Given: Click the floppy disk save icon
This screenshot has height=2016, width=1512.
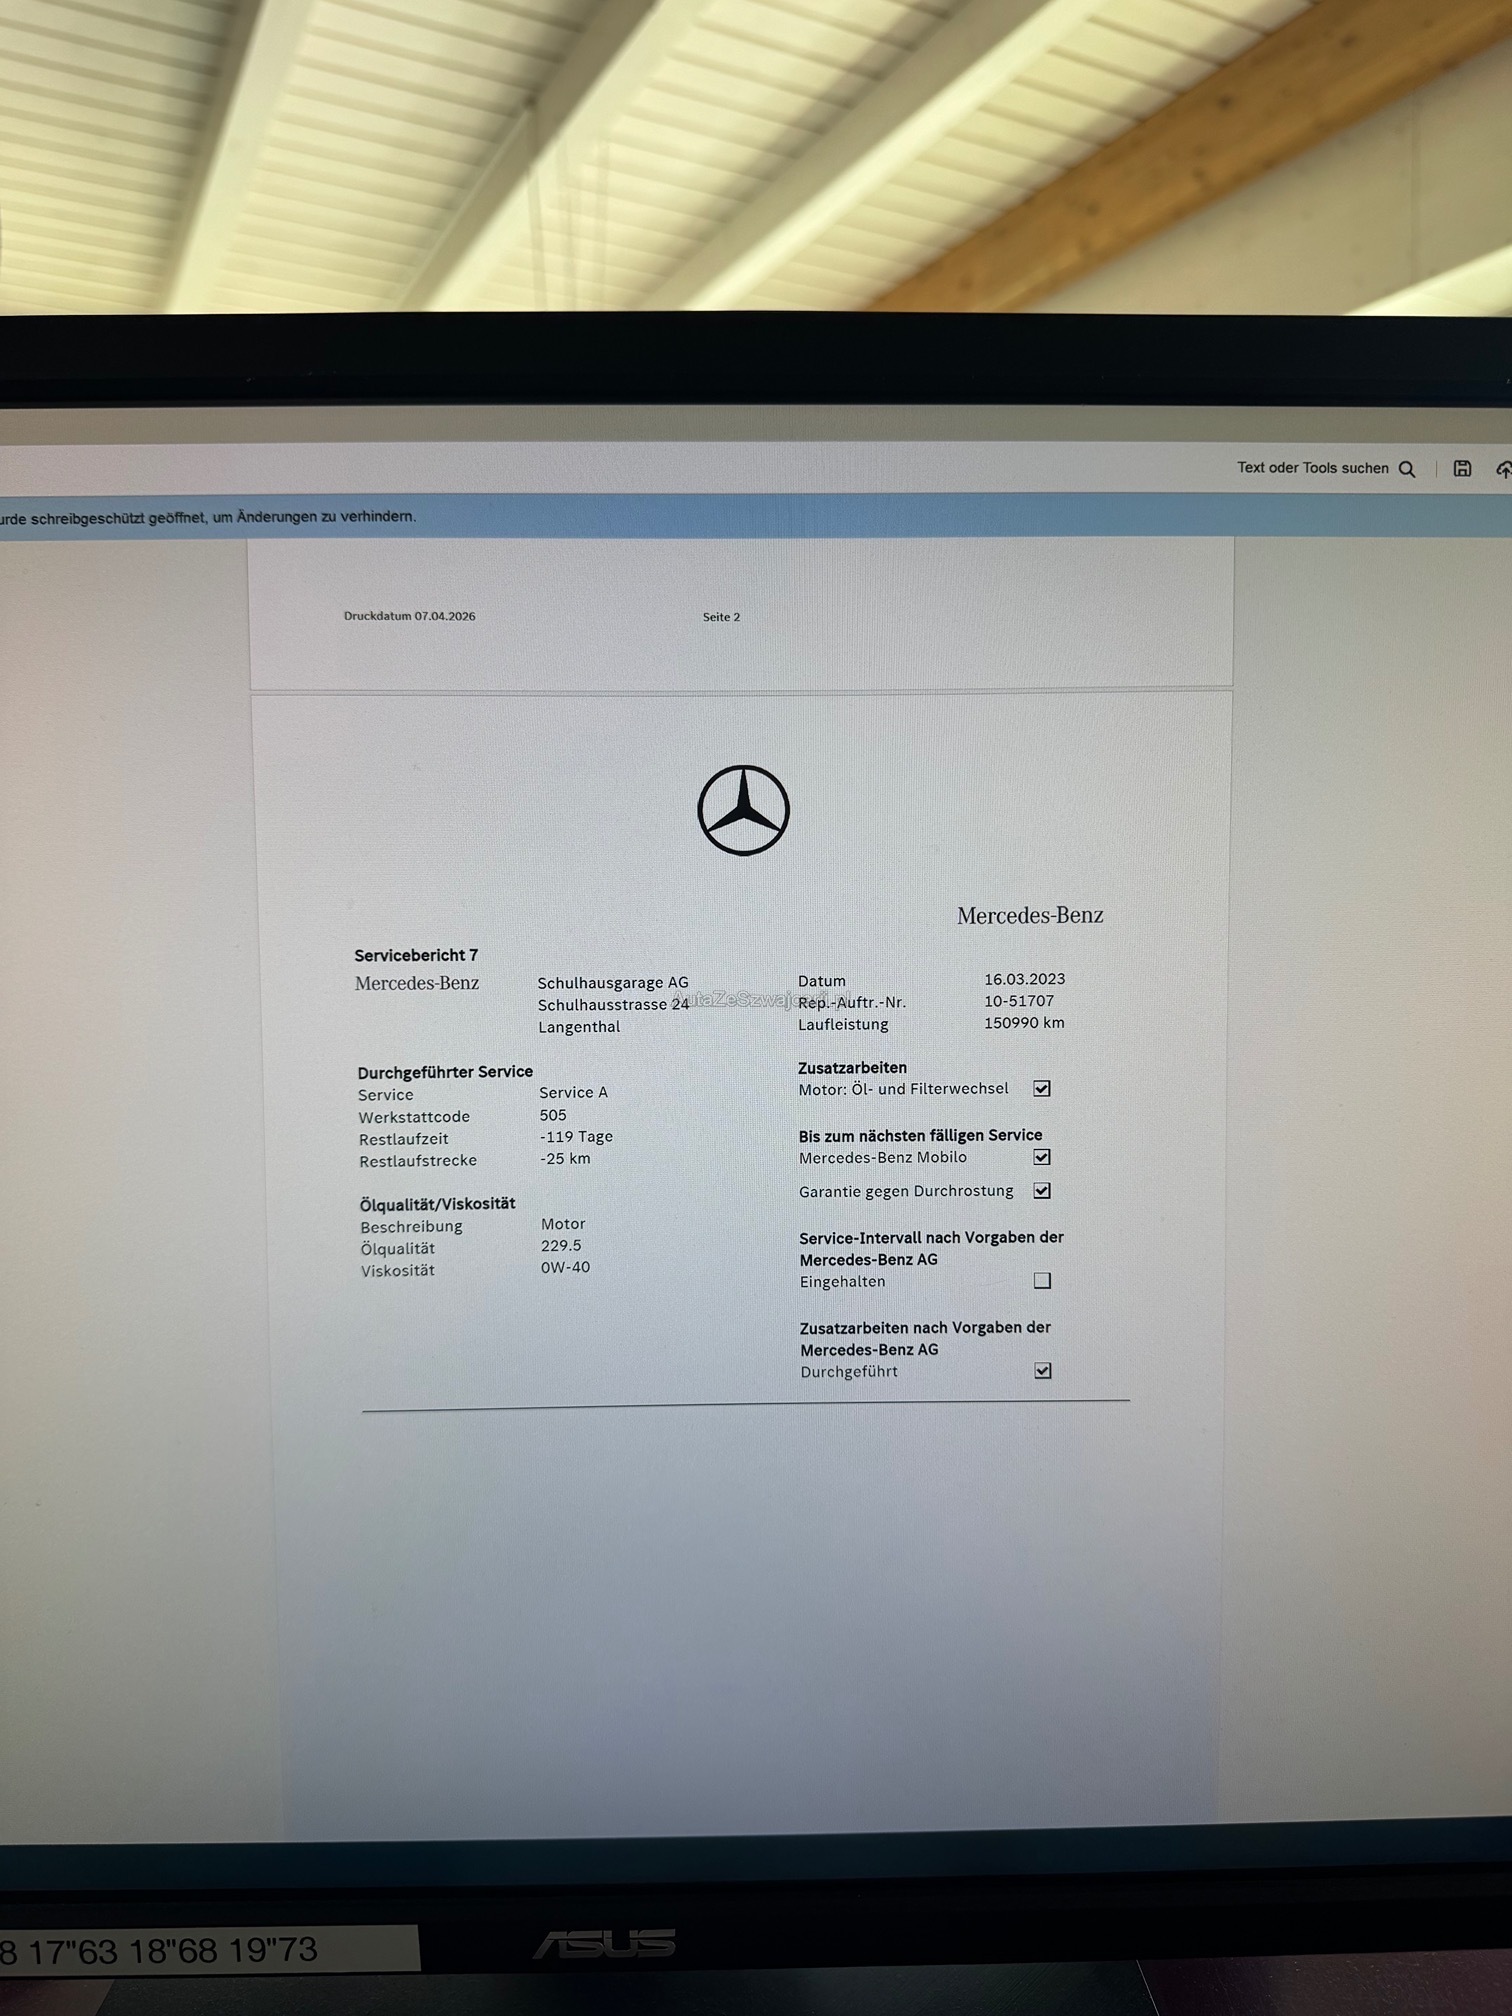Looking at the screenshot, I should (x=1462, y=468).
